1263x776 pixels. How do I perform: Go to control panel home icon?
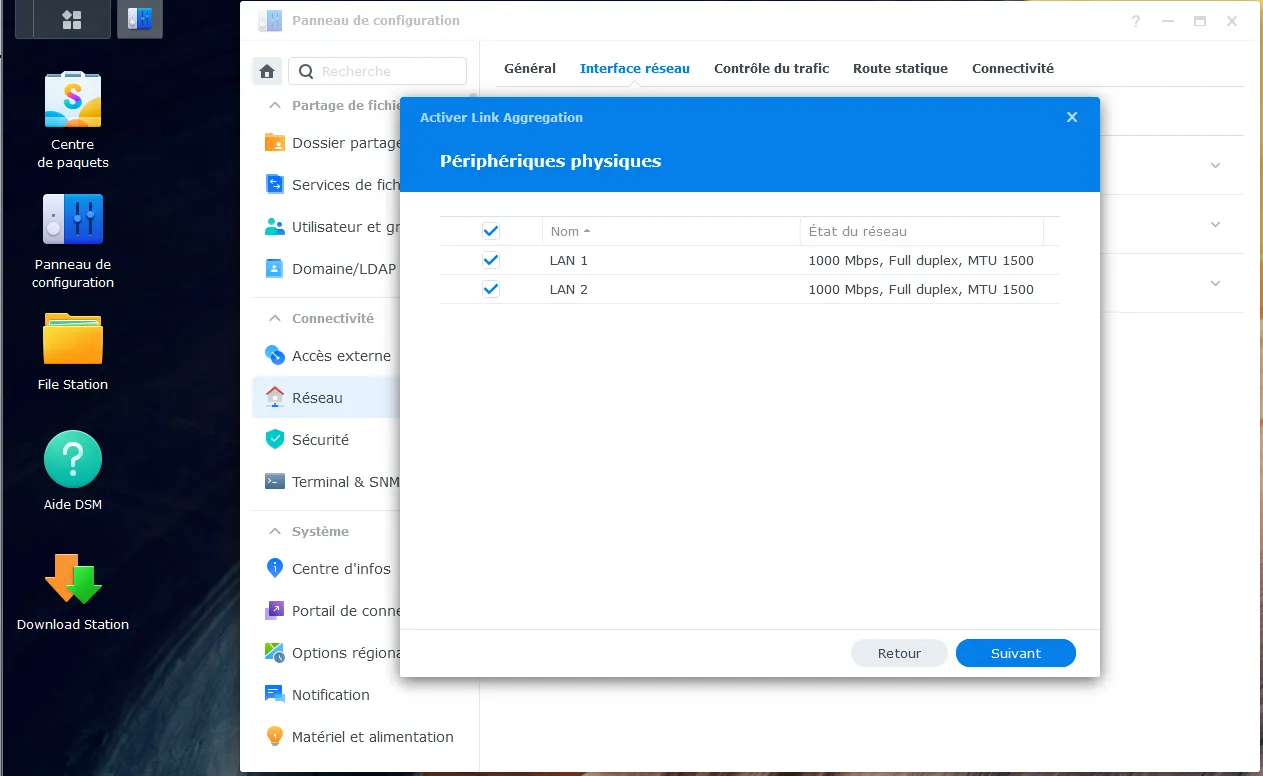pyautogui.click(x=267, y=71)
